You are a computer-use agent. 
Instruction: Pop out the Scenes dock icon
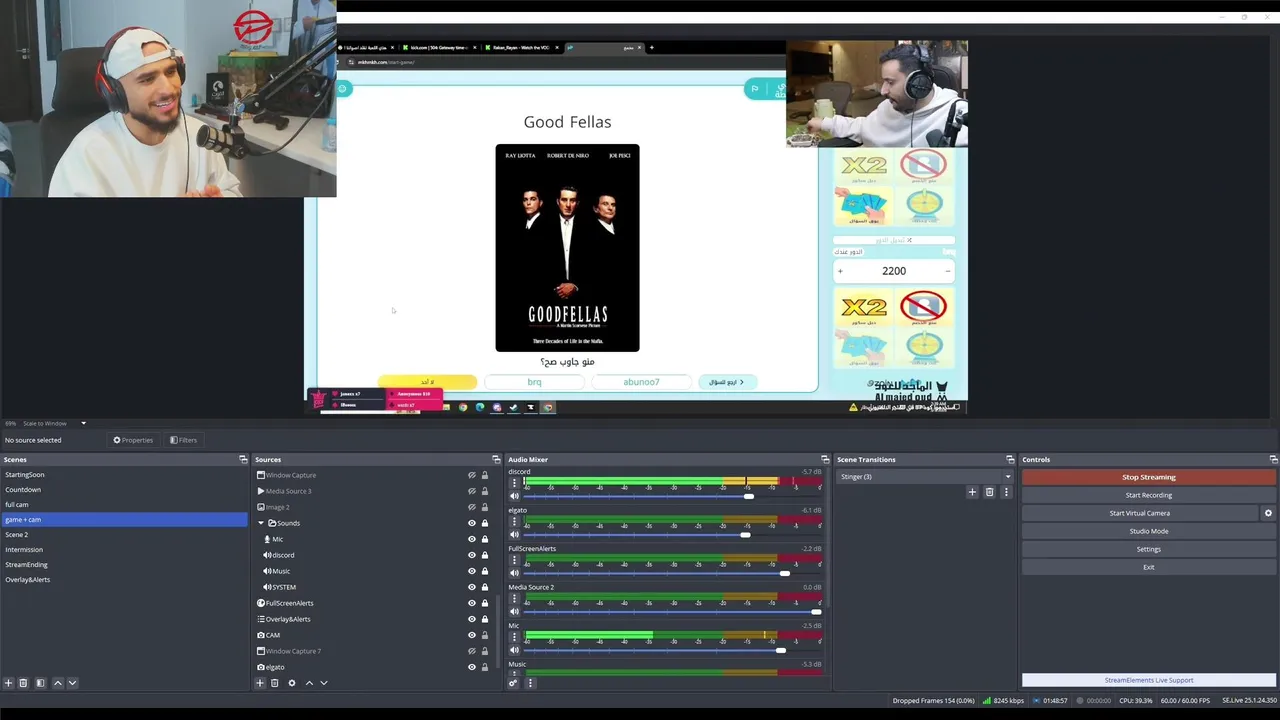pos(243,459)
